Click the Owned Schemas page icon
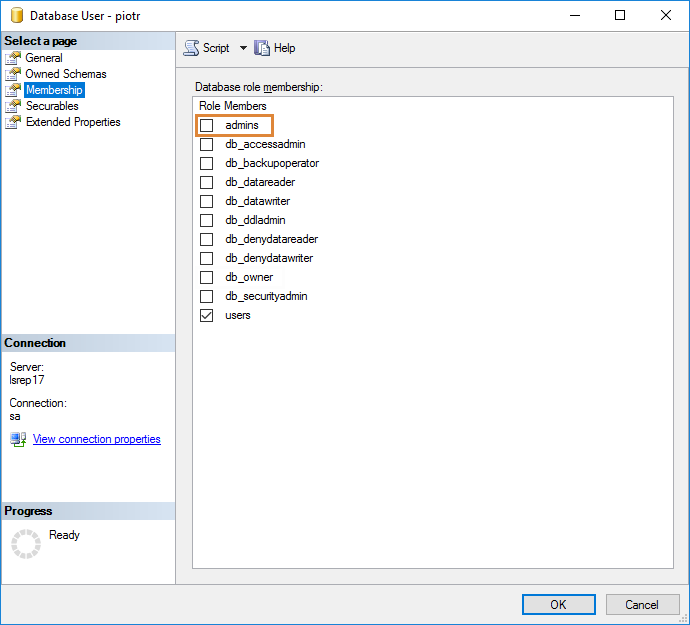This screenshot has width=690, height=625. pos(13,74)
